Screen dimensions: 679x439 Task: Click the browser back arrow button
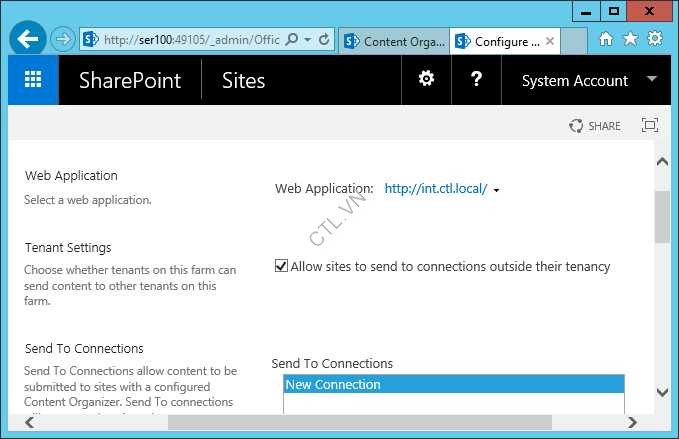28,40
